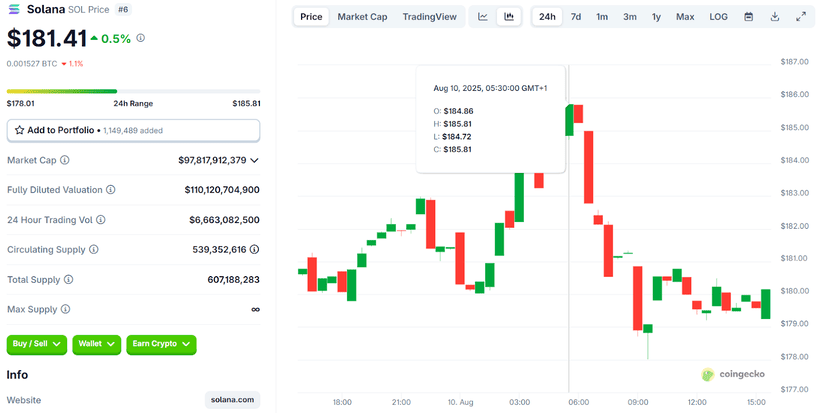
Task: Open 24 Hour Trading Vol info icon
Action: [100, 219]
